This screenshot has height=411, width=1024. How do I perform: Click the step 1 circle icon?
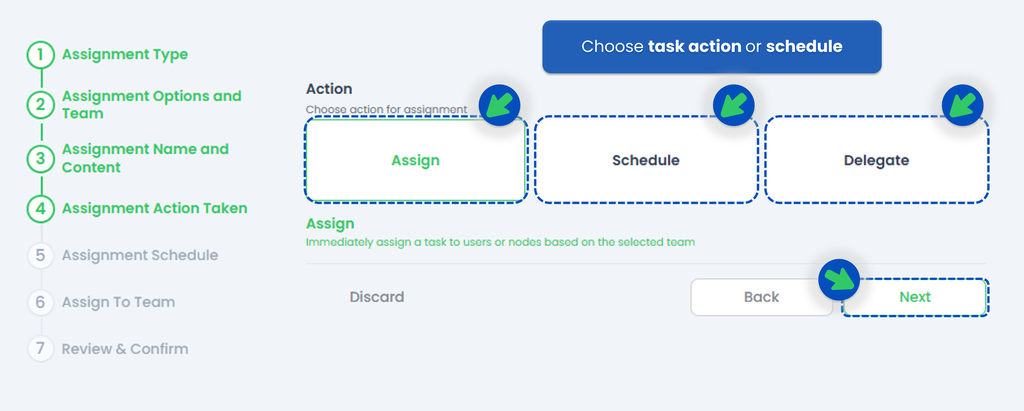pos(40,55)
